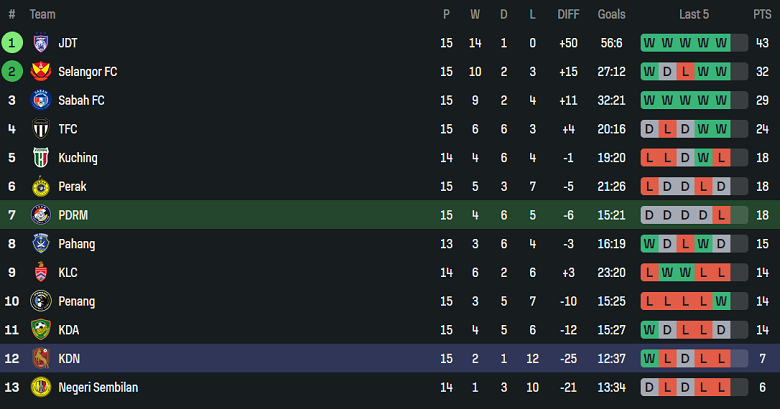Sort standings by DIFF column header

click(567, 14)
